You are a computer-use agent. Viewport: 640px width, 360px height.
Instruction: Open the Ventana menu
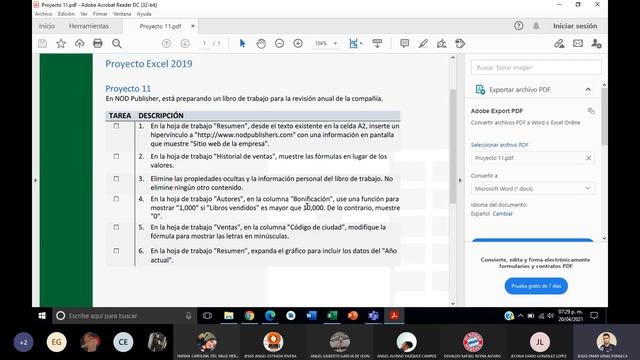[122, 14]
